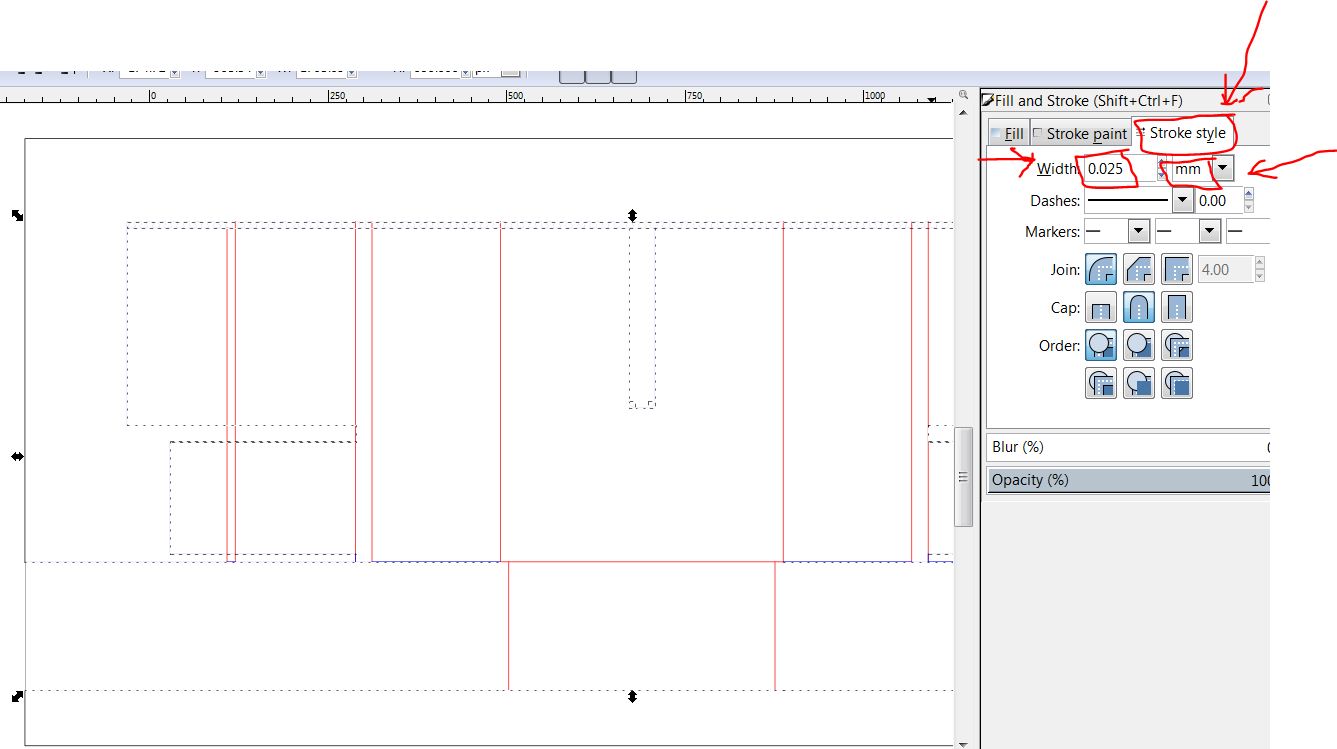
Task: Click the 250 mark on the ruler
Action: (x=339, y=96)
